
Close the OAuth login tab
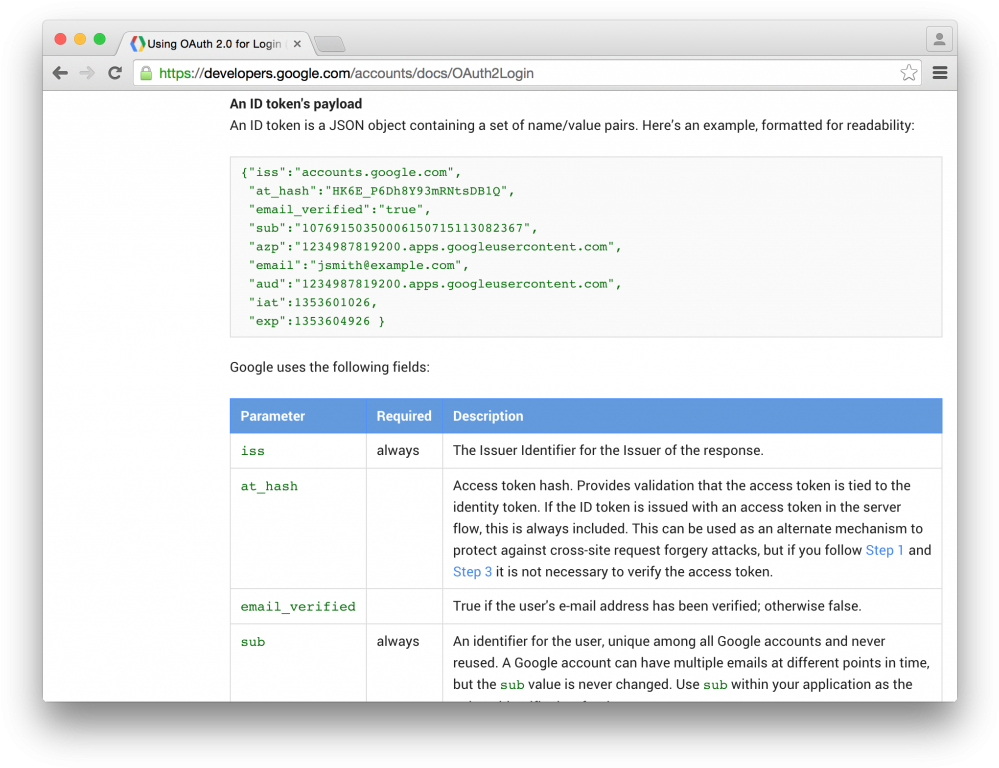tap(297, 43)
